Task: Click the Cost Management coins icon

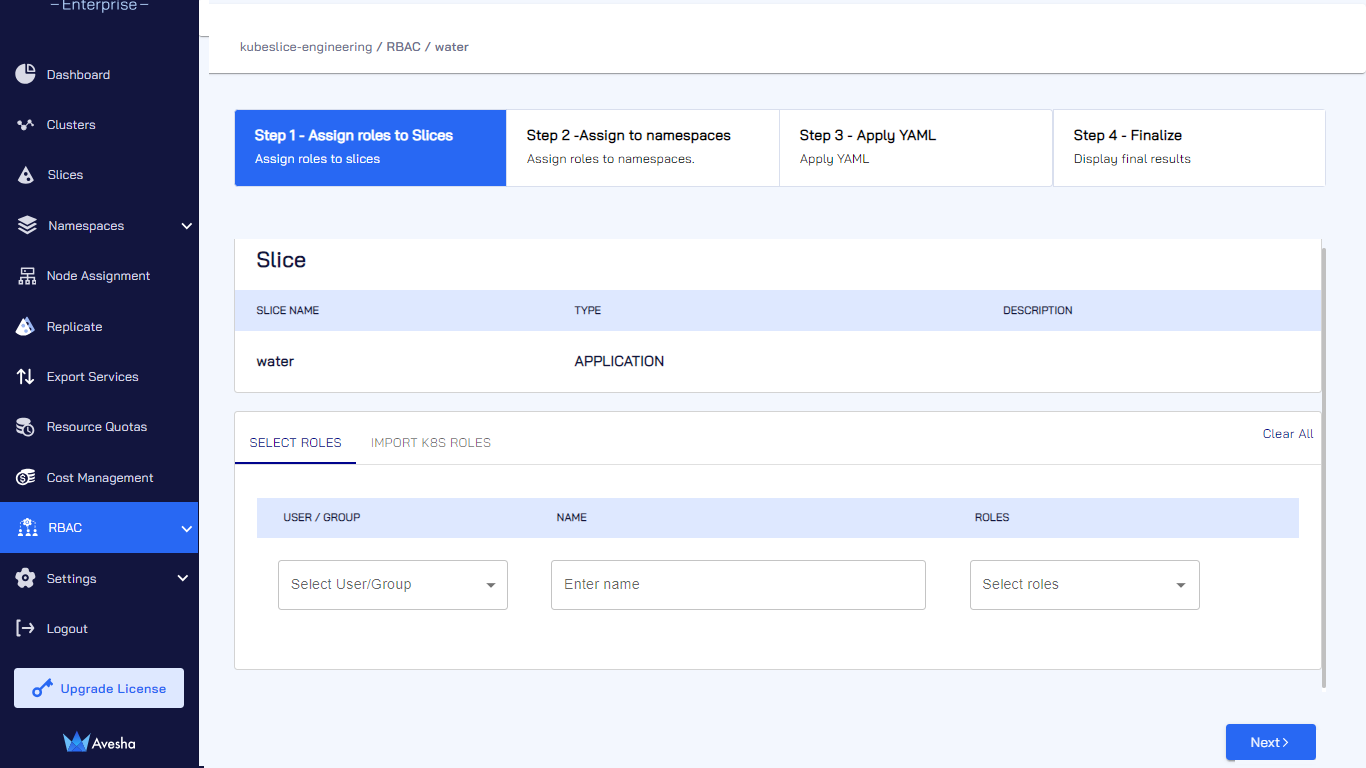Action: 26,477
